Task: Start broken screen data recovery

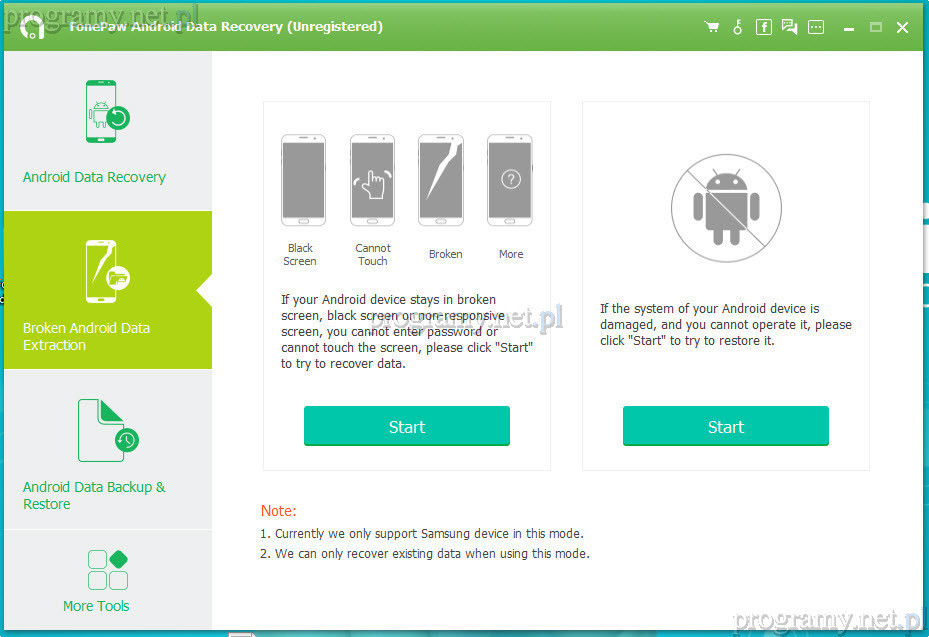Action: point(407,426)
